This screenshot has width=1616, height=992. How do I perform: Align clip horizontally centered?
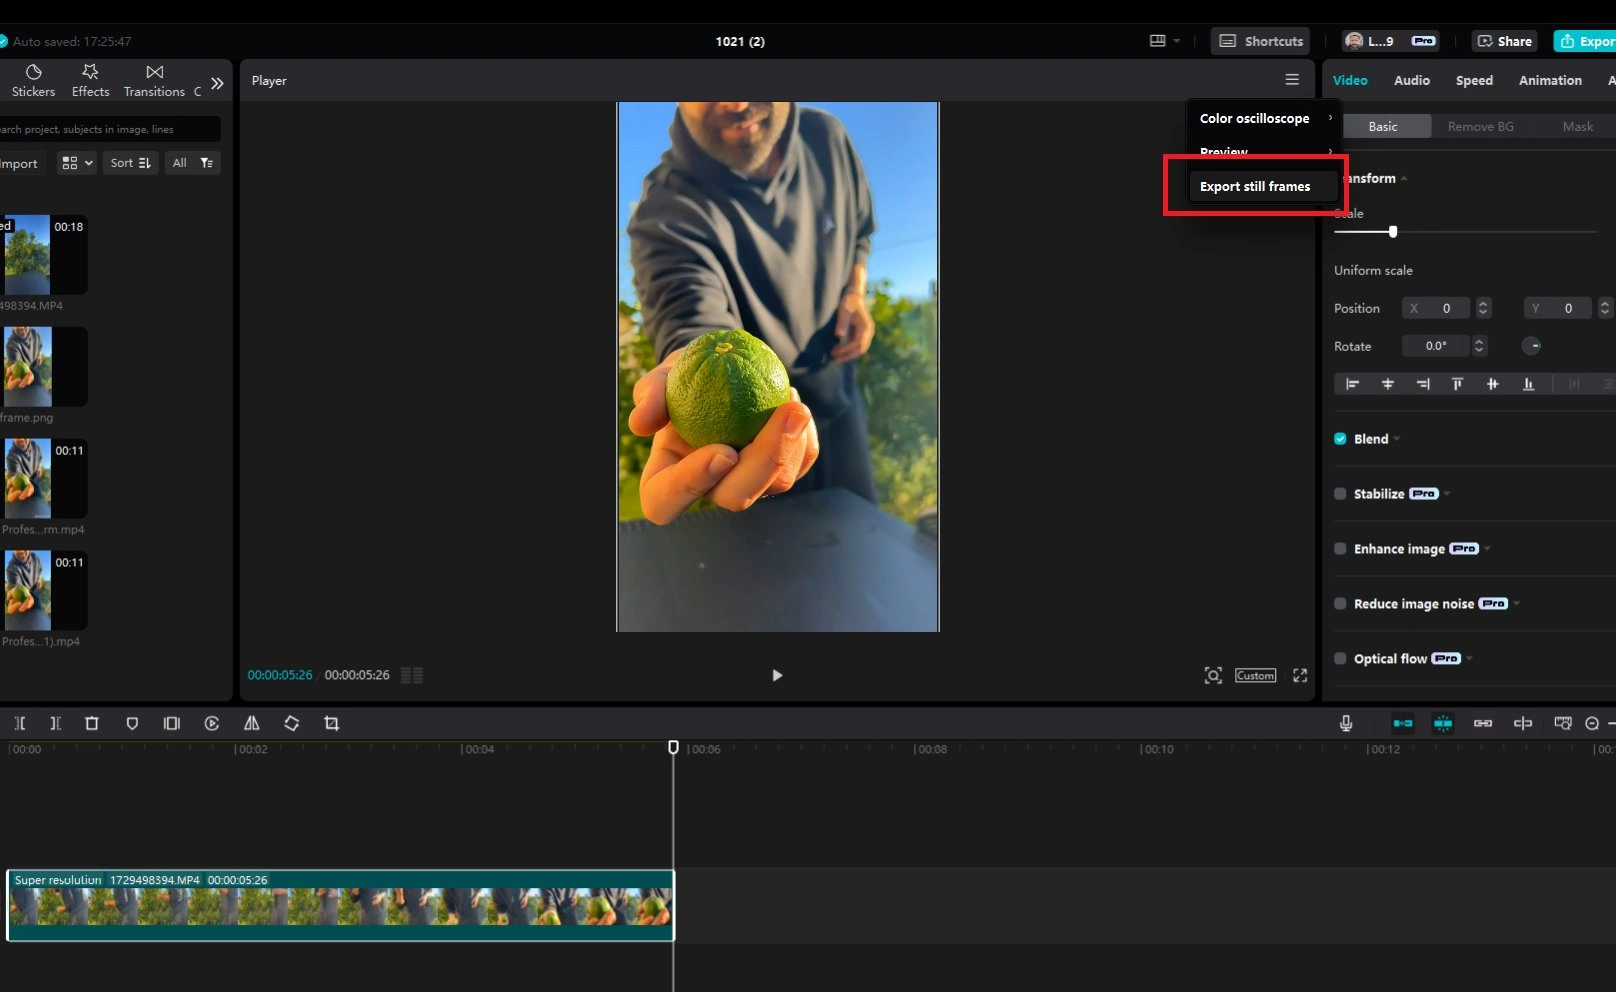pos(1387,384)
